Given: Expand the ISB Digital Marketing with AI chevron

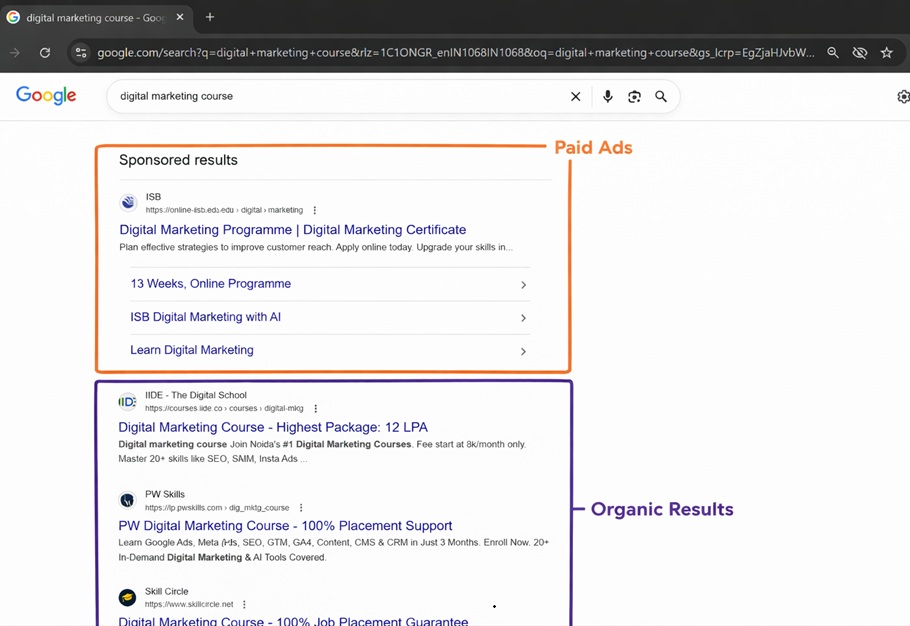Looking at the screenshot, I should (523, 317).
